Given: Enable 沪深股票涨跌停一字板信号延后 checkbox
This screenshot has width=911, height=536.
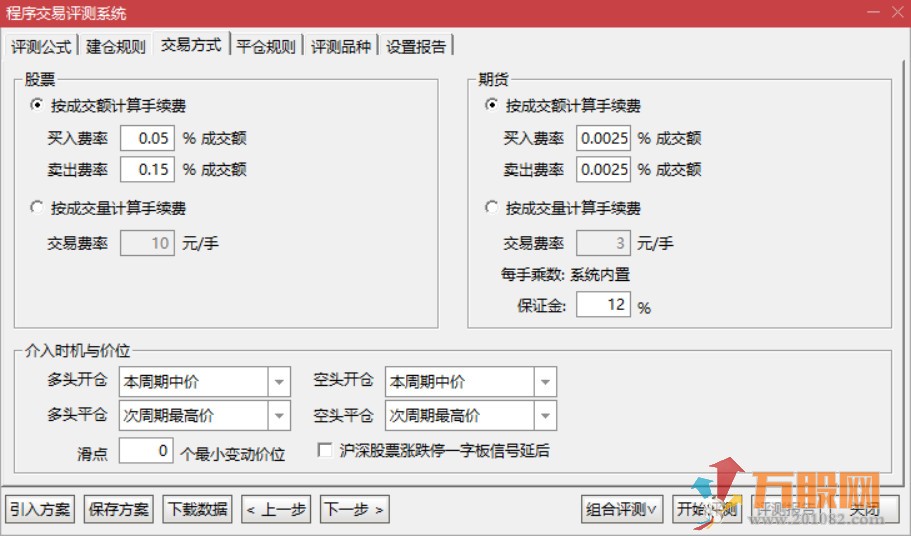Looking at the screenshot, I should tap(325, 450).
